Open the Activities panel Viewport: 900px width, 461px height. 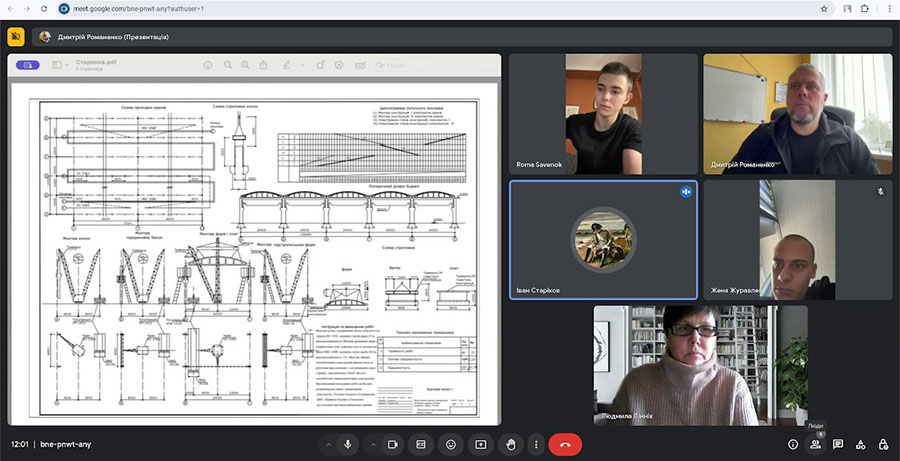click(860, 444)
